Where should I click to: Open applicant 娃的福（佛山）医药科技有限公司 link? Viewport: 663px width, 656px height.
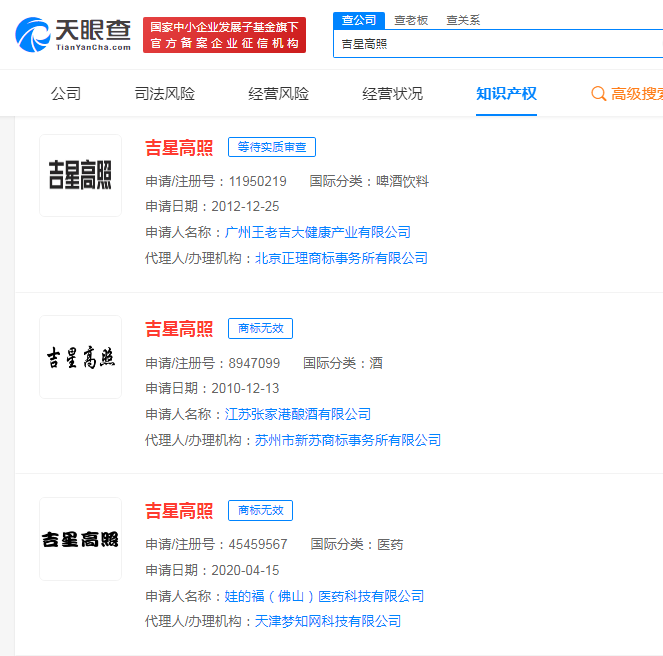coord(324,596)
